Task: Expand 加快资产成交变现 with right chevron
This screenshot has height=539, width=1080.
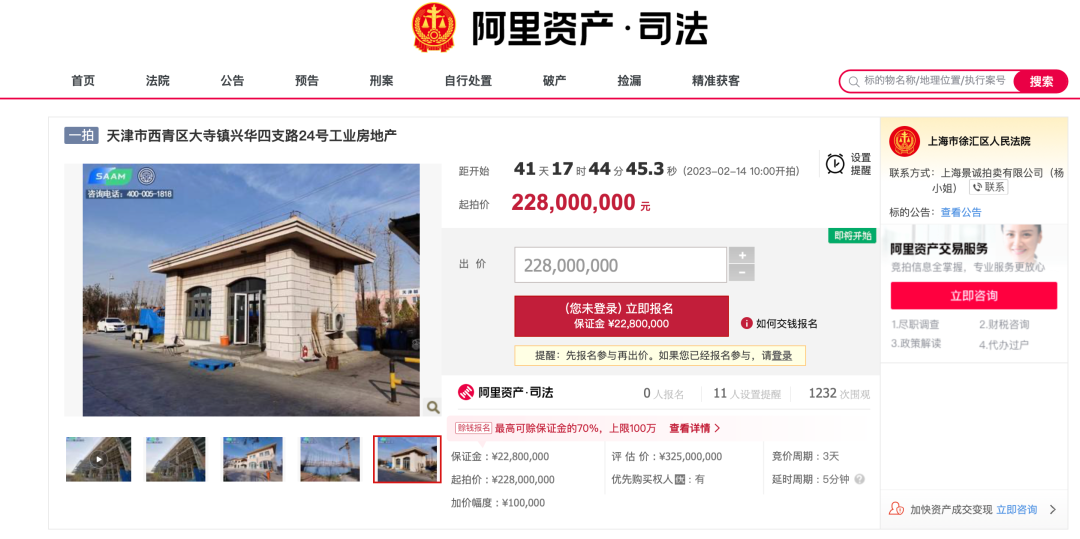Action: point(1052,509)
